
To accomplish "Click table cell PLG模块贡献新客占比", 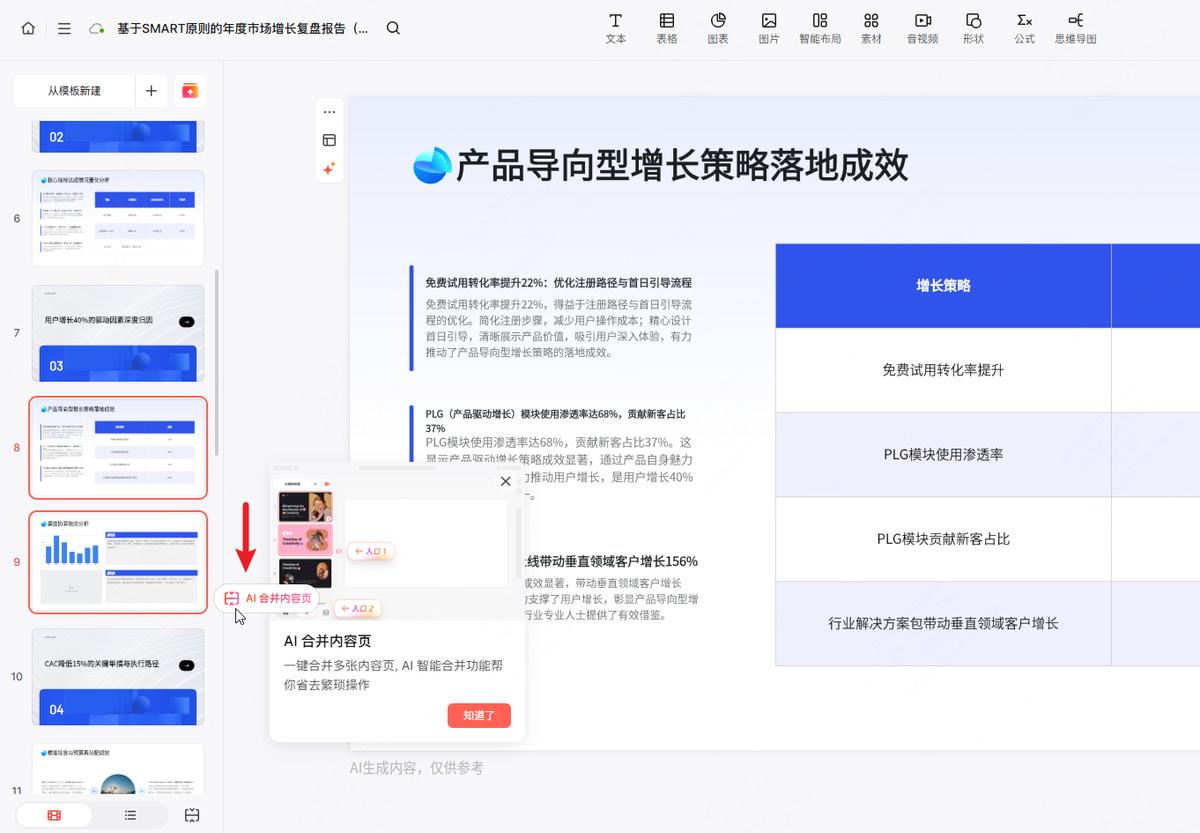I will [943, 539].
